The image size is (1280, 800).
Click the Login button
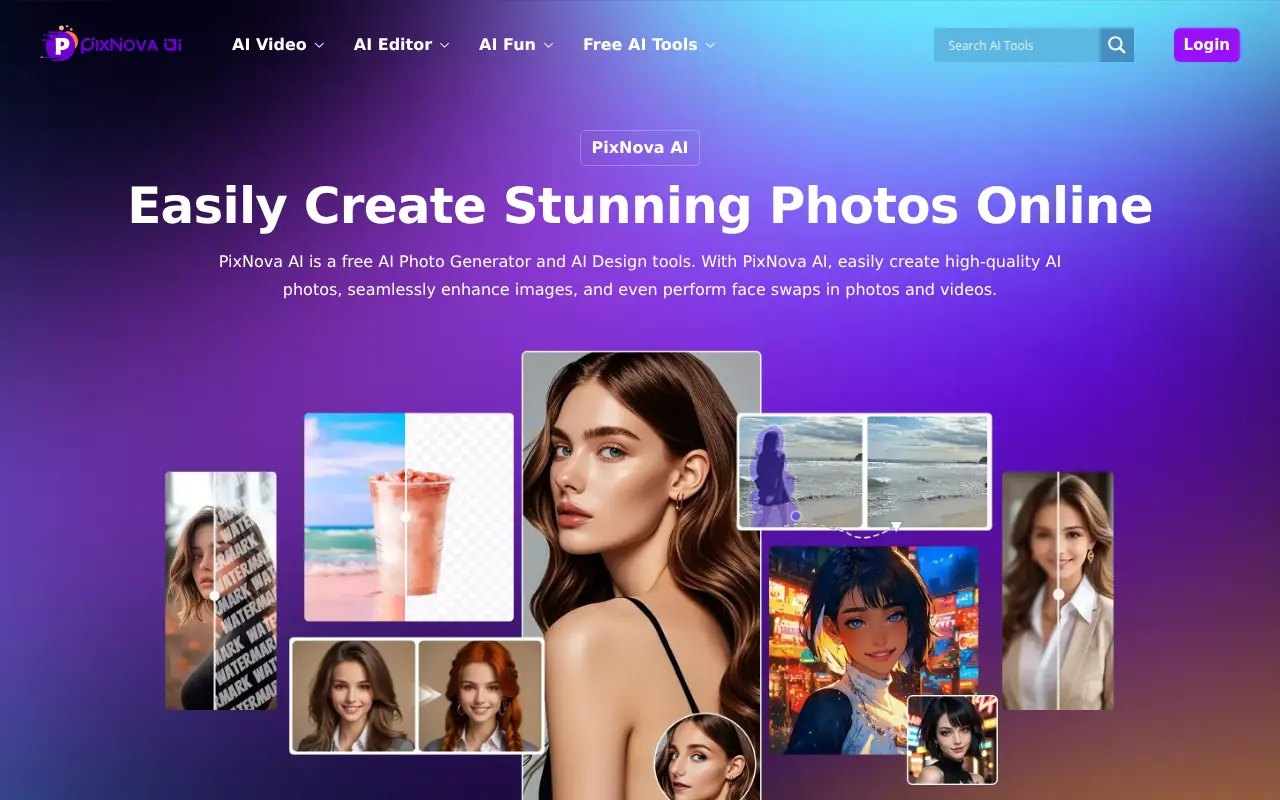pyautogui.click(x=1206, y=45)
